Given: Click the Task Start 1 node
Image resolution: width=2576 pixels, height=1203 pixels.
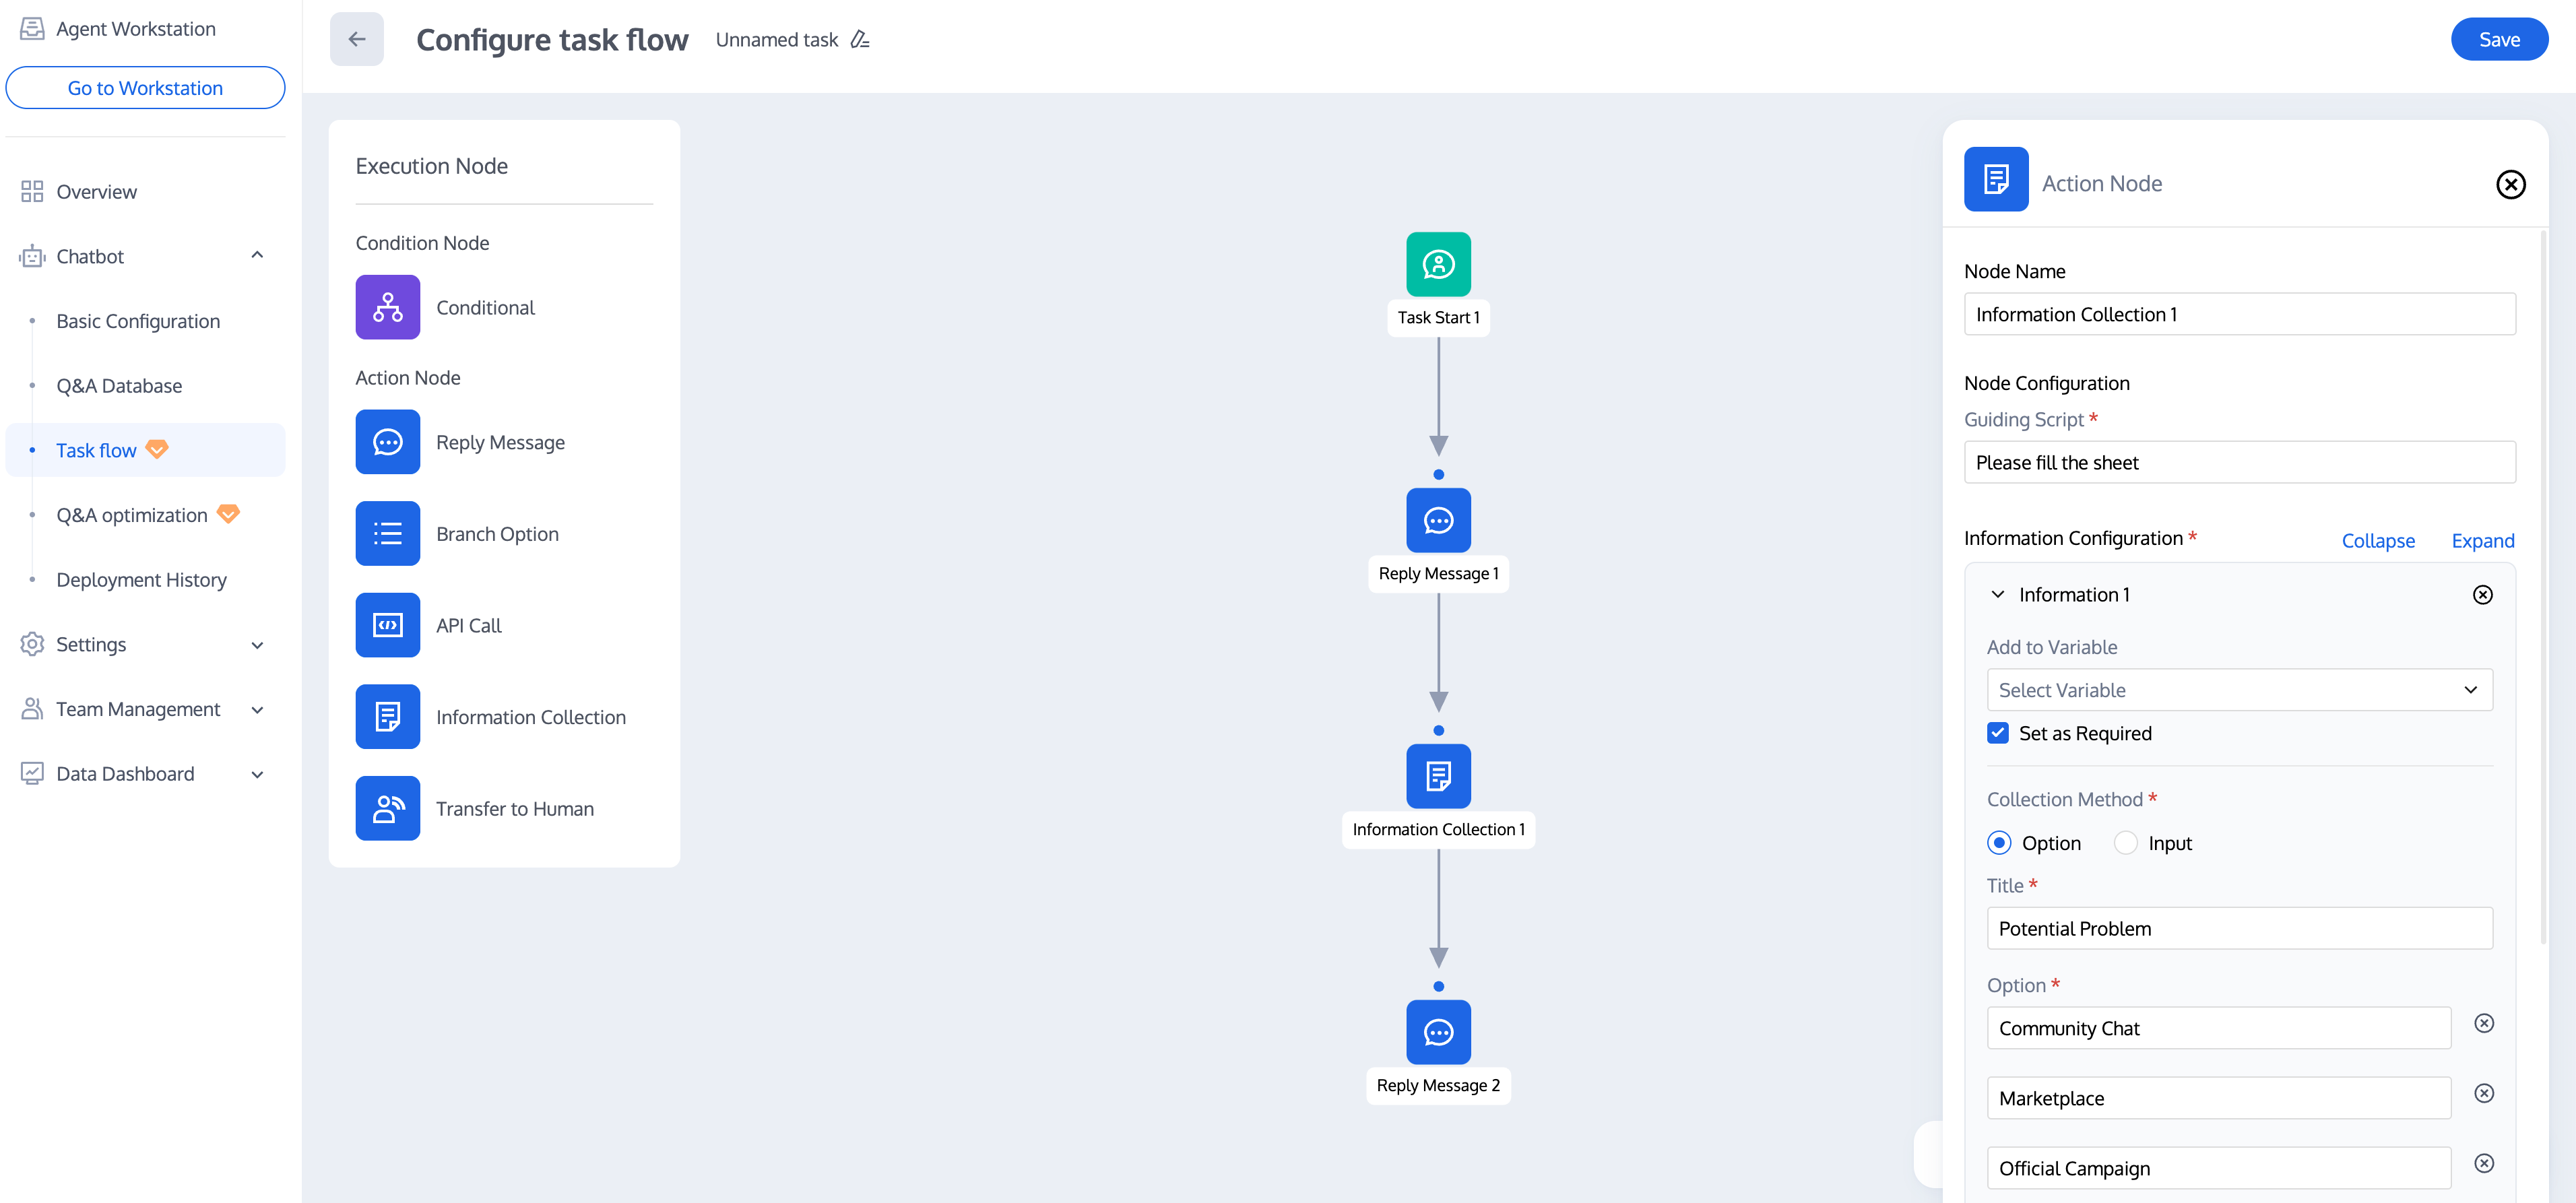Looking at the screenshot, I should point(1437,265).
